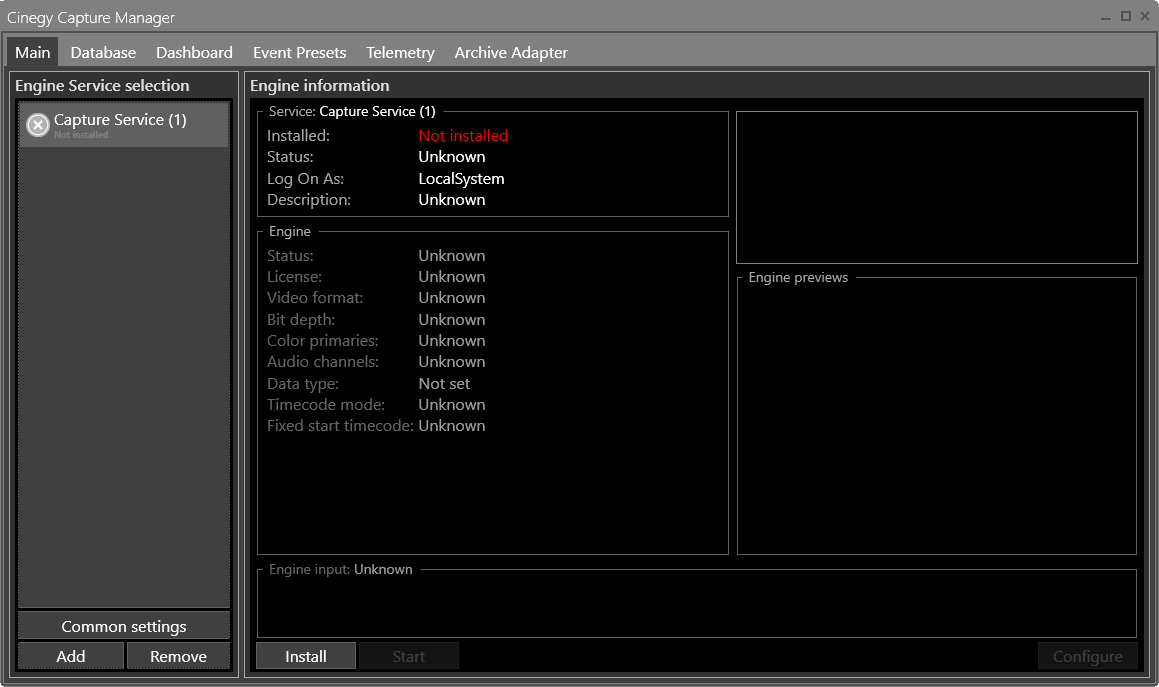Click the 'Service: Capture Service (1)' group title

352,111
